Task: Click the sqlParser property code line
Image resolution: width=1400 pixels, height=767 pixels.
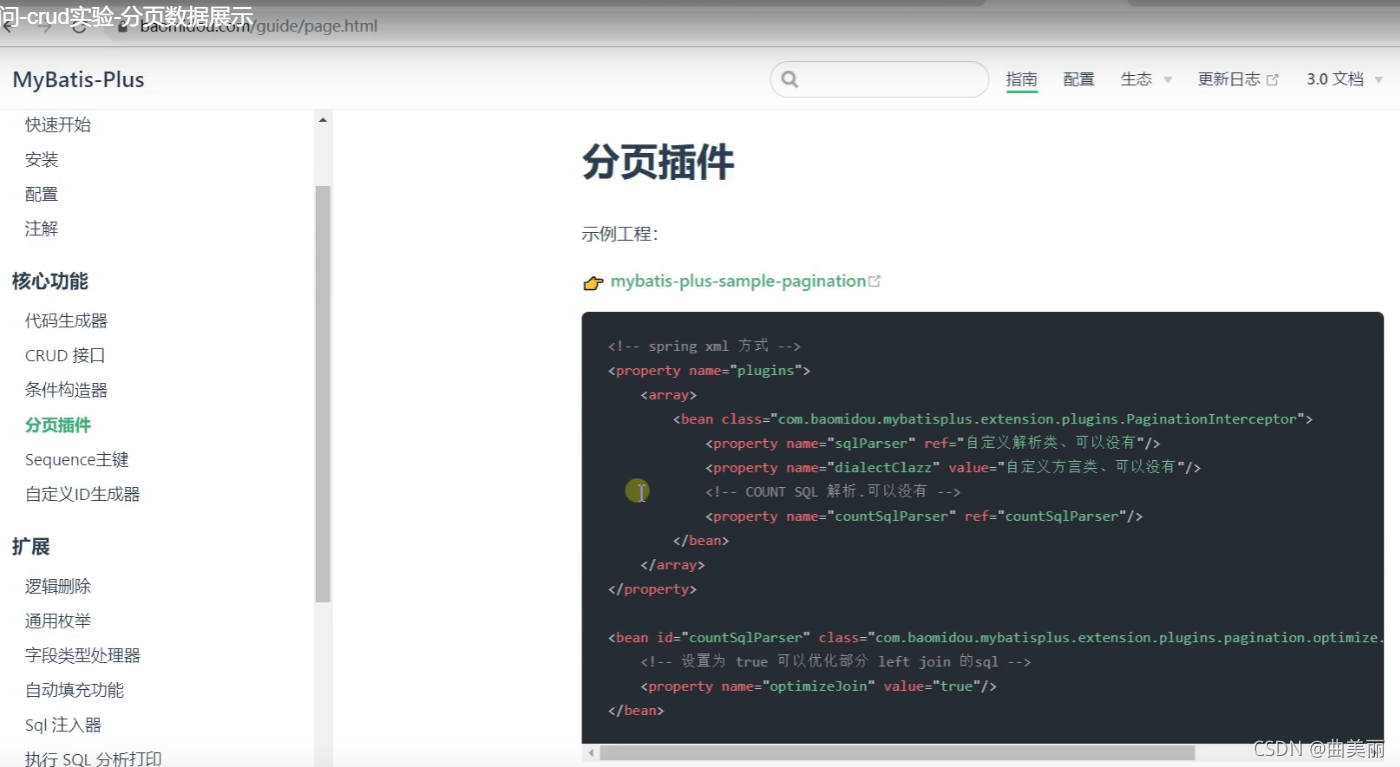Action: [933, 443]
